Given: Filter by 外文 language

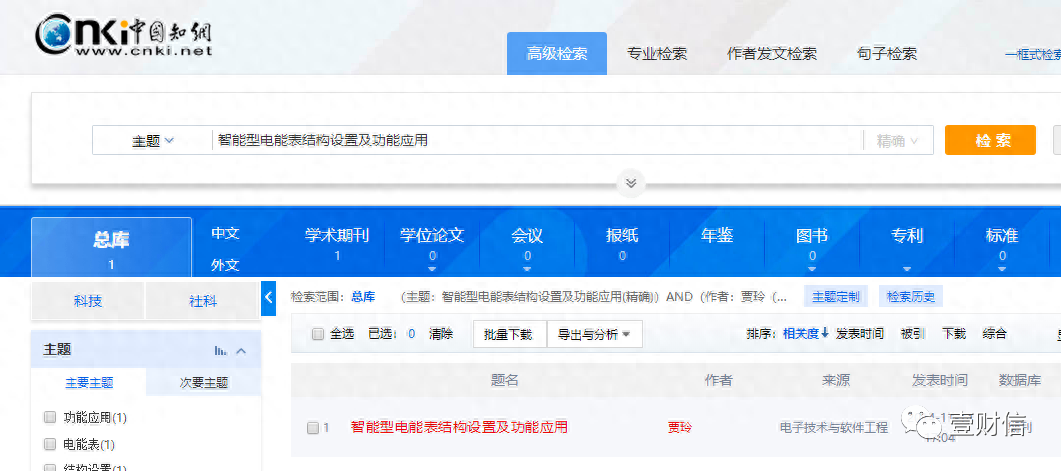Looking at the screenshot, I should coord(225,265).
